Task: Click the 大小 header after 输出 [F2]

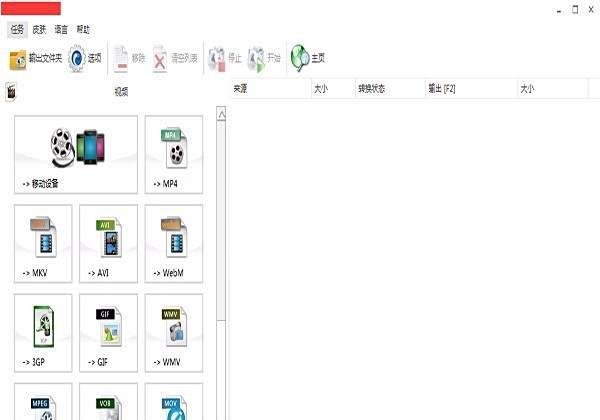Action: [553, 89]
